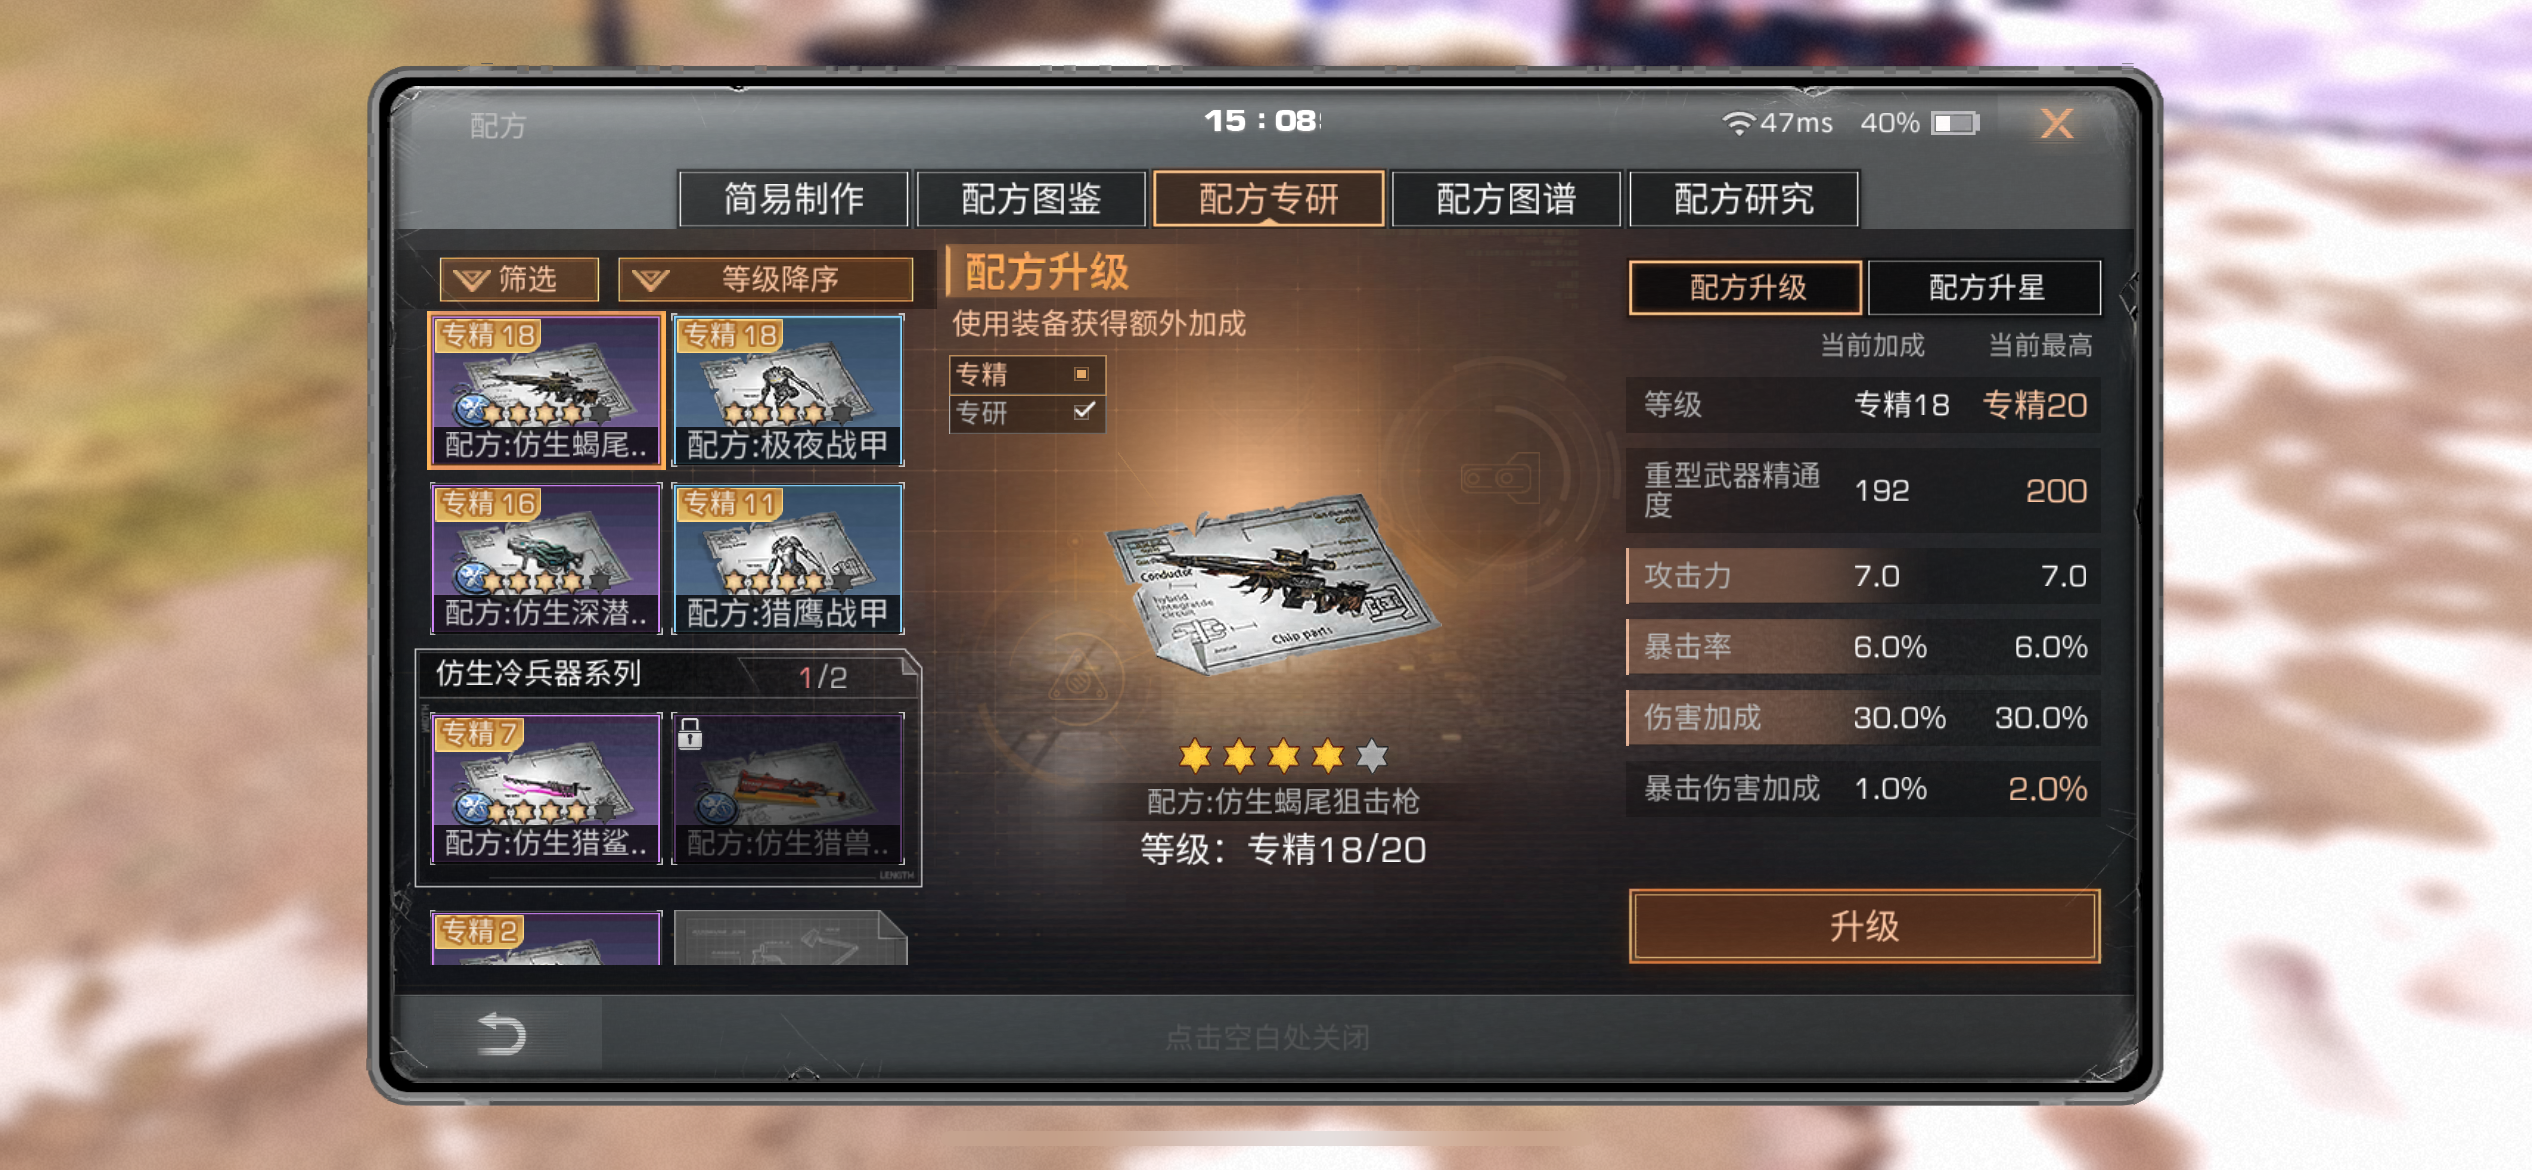Pick the 配方:猎鹰战甲 recipe icon

pyautogui.click(x=788, y=558)
